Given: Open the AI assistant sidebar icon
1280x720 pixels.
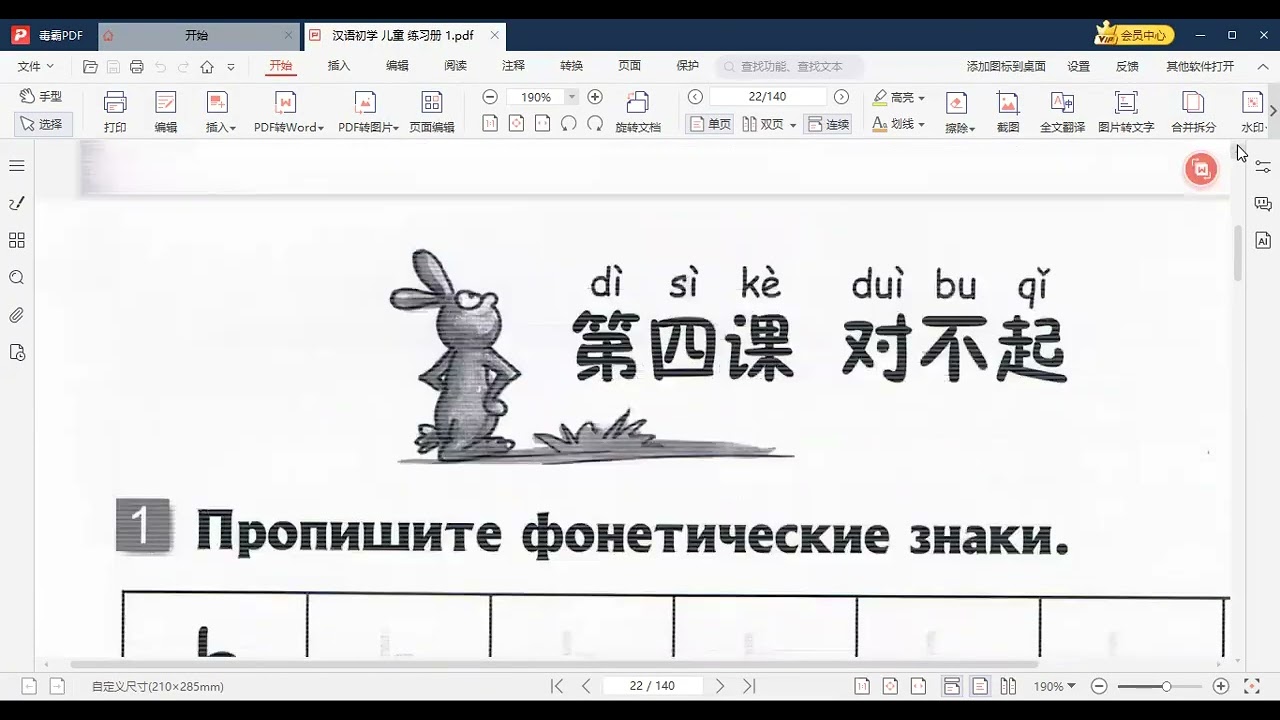Looking at the screenshot, I should pyautogui.click(x=1263, y=240).
